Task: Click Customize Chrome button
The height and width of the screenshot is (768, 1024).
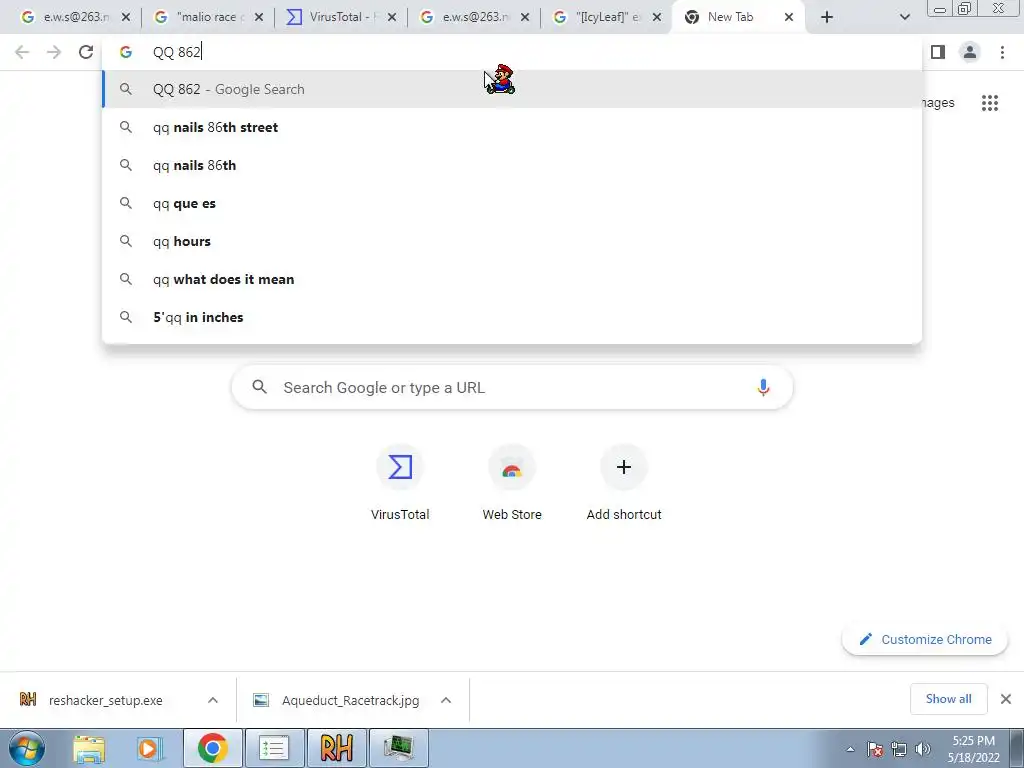Action: [x=925, y=639]
